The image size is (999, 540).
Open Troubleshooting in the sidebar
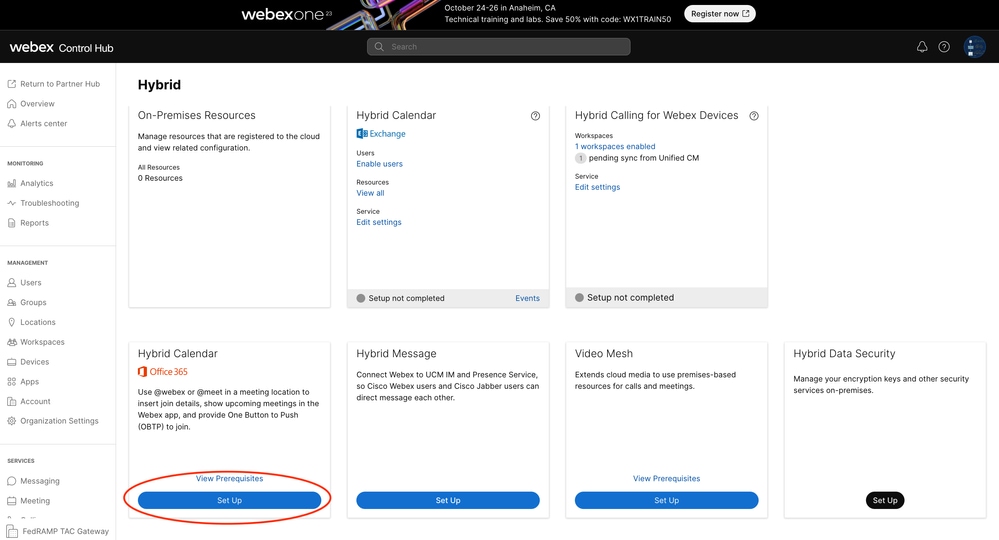point(50,202)
